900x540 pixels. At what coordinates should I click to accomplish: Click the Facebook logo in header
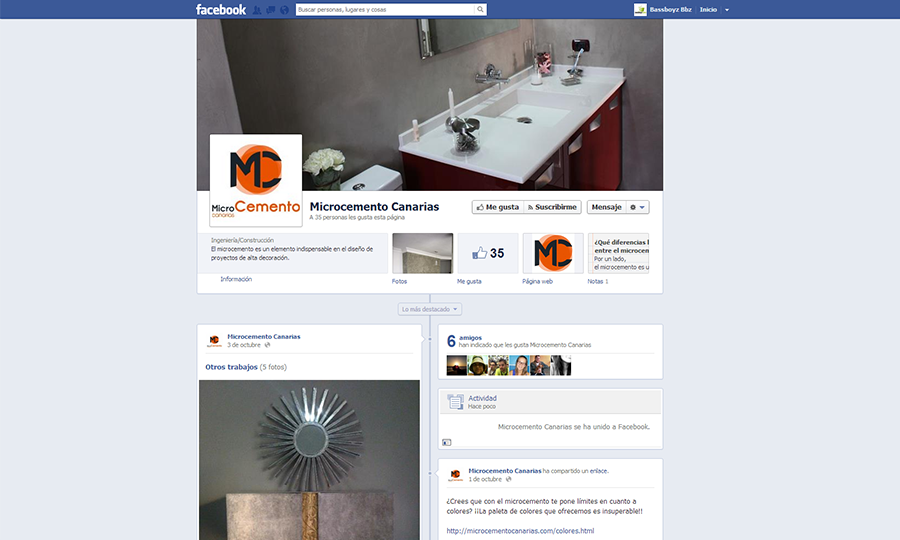click(x=220, y=9)
